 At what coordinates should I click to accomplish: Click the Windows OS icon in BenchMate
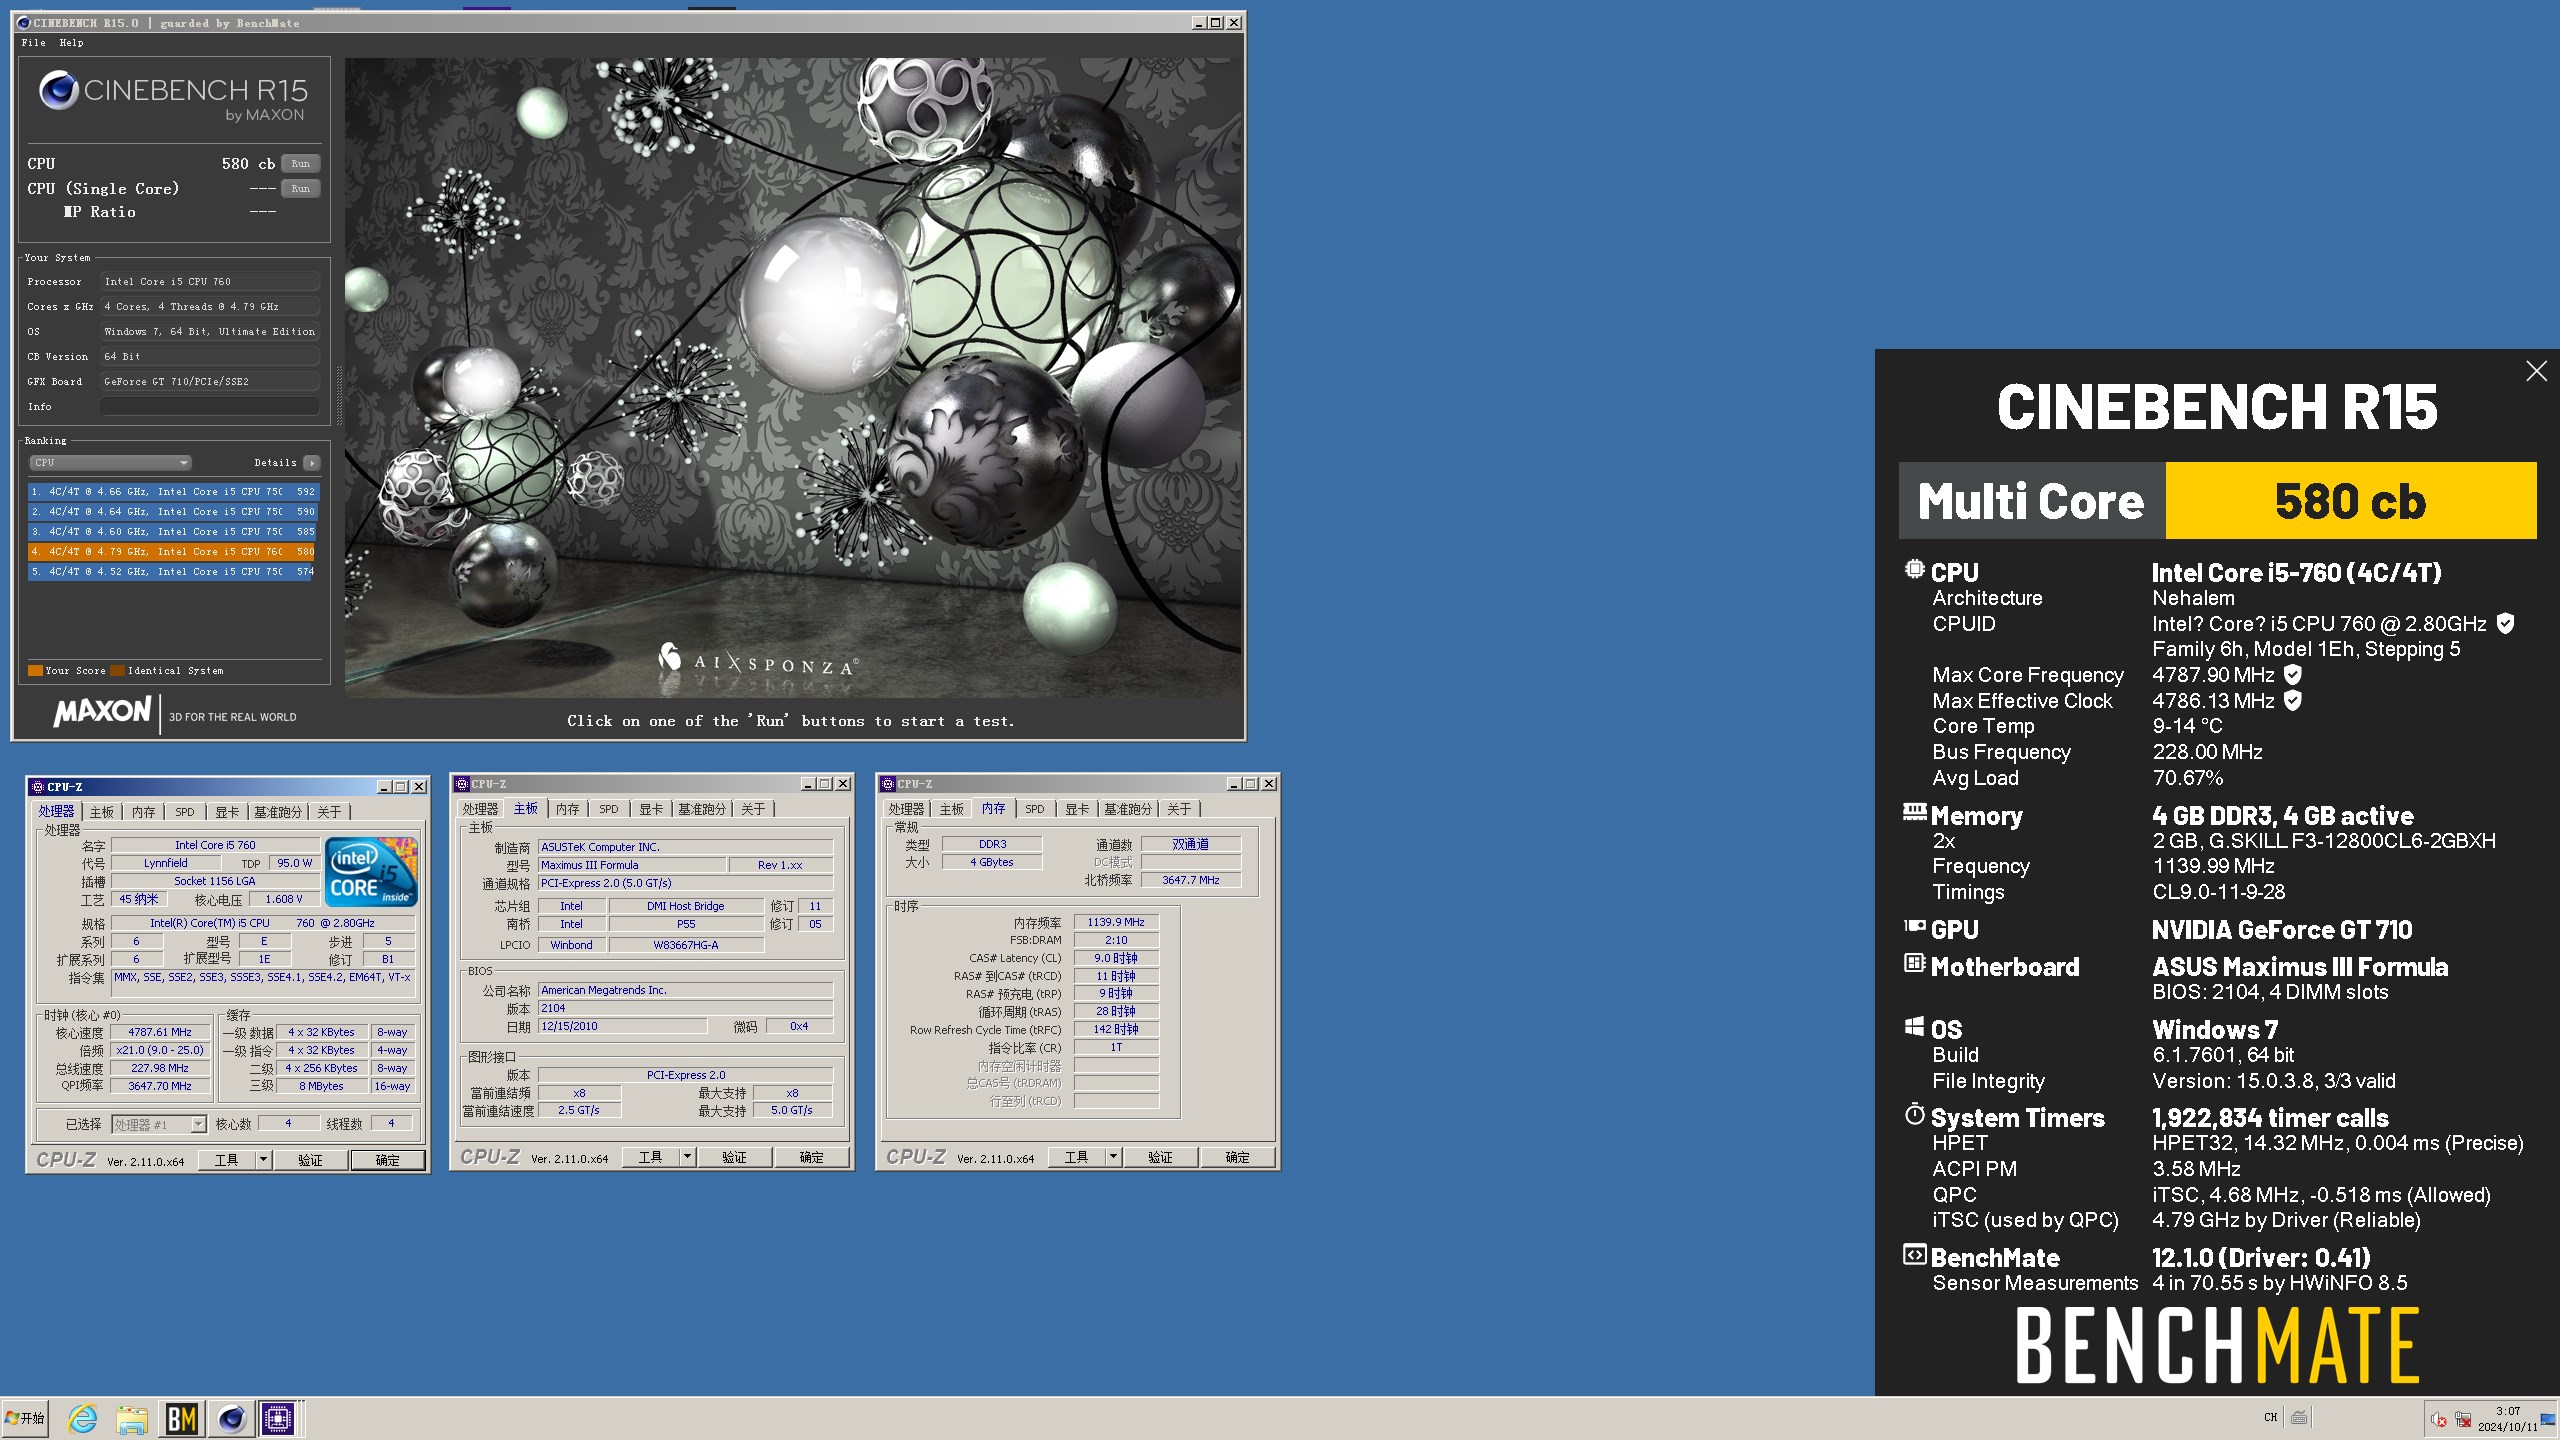tap(1914, 1026)
